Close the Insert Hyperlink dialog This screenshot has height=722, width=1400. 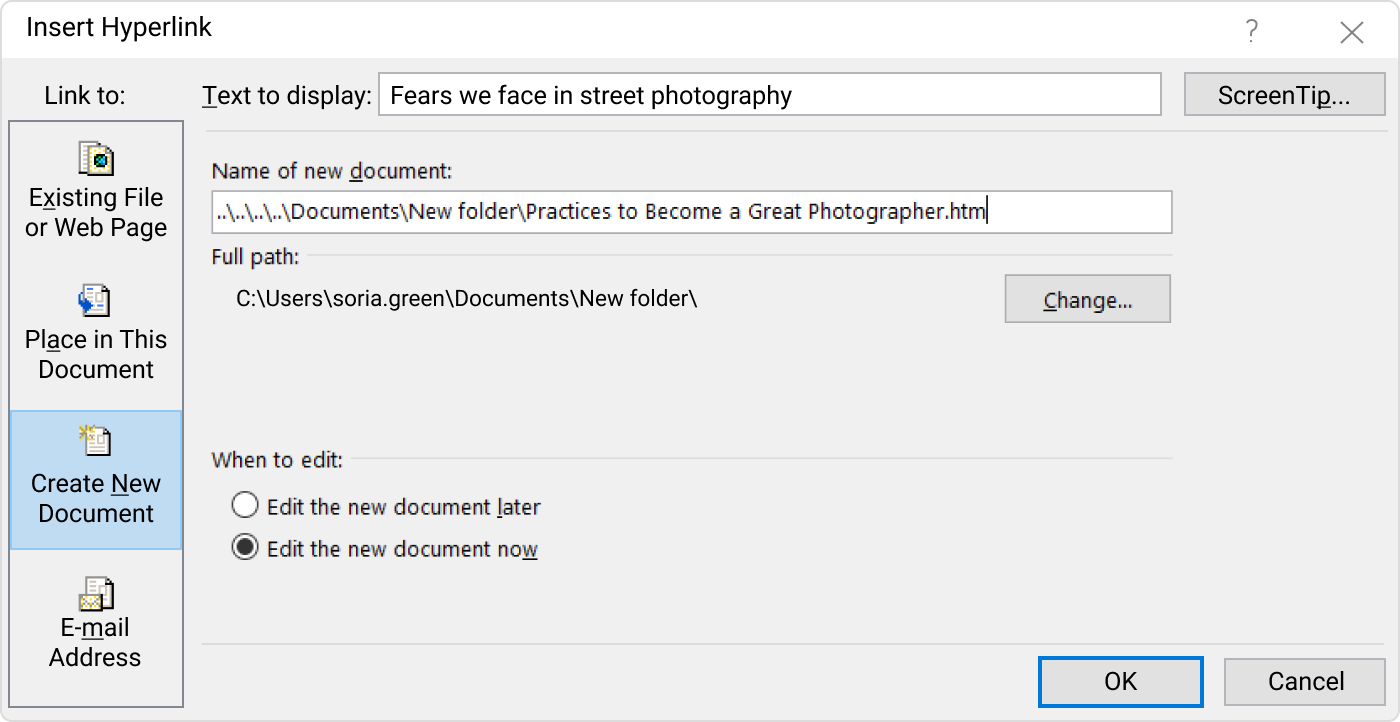[x=1352, y=33]
